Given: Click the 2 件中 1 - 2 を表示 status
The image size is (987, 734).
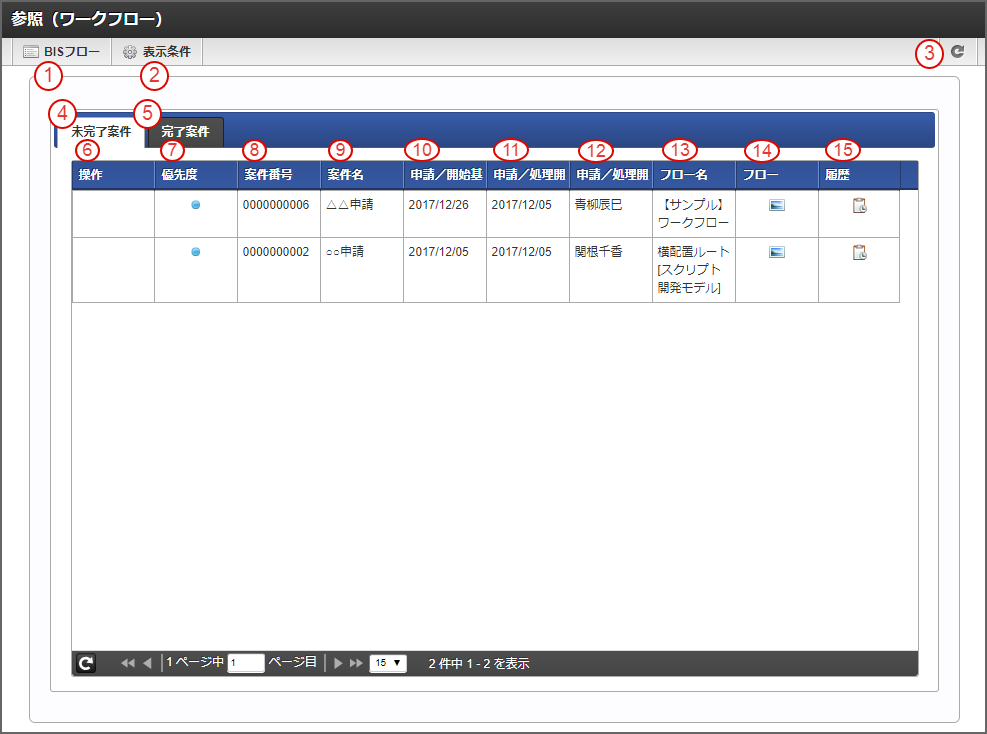Looking at the screenshot, I should tap(479, 663).
